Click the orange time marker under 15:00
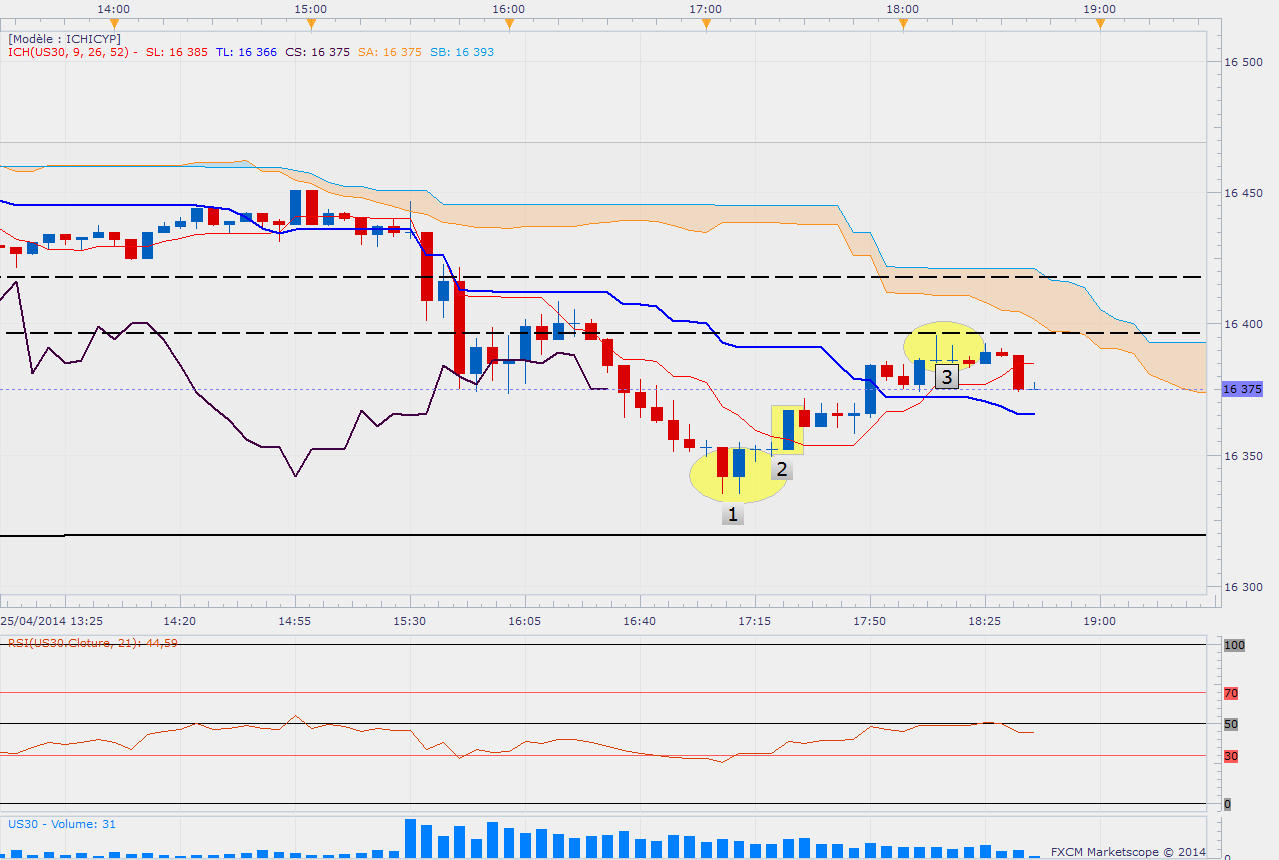The width and height of the screenshot is (1279, 860). (x=311, y=22)
